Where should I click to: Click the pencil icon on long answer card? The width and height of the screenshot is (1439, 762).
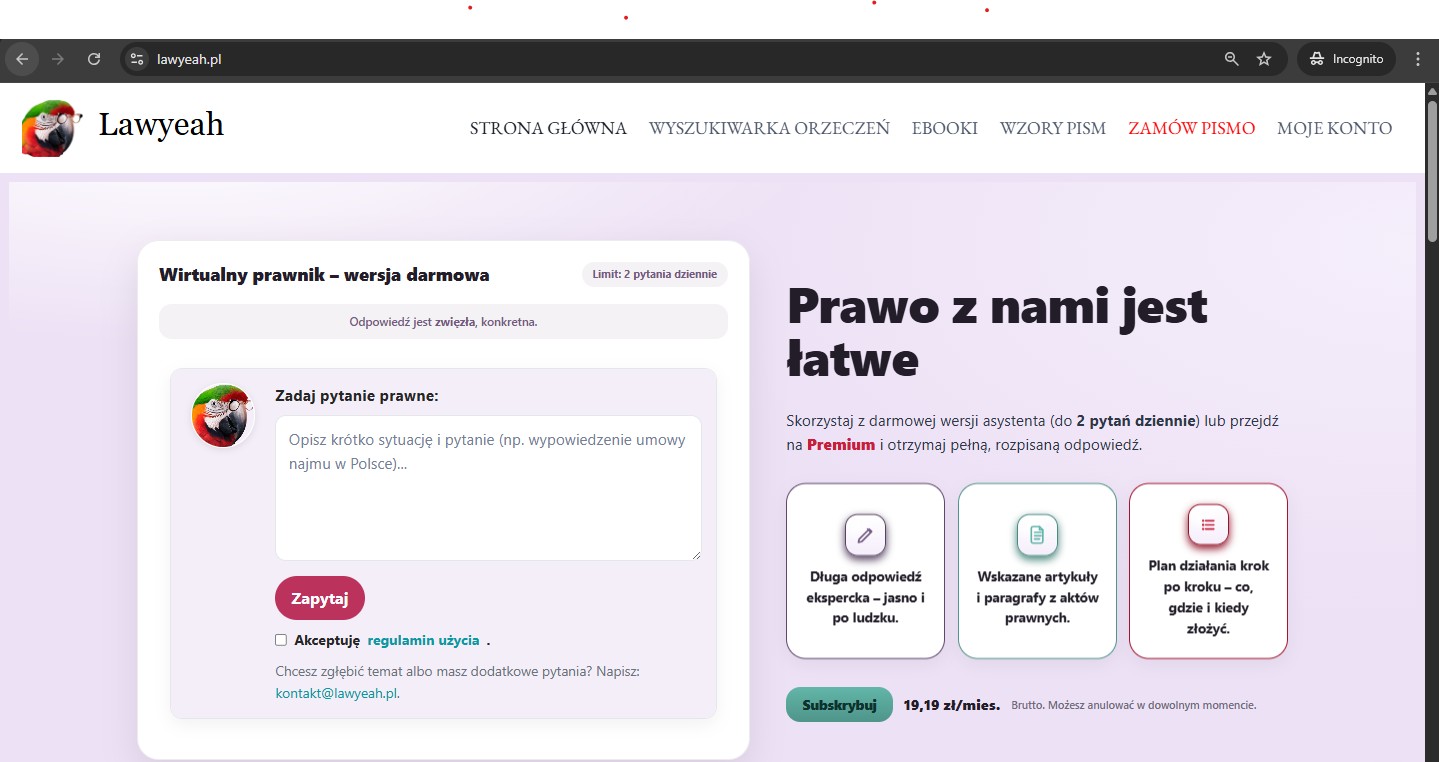click(865, 535)
